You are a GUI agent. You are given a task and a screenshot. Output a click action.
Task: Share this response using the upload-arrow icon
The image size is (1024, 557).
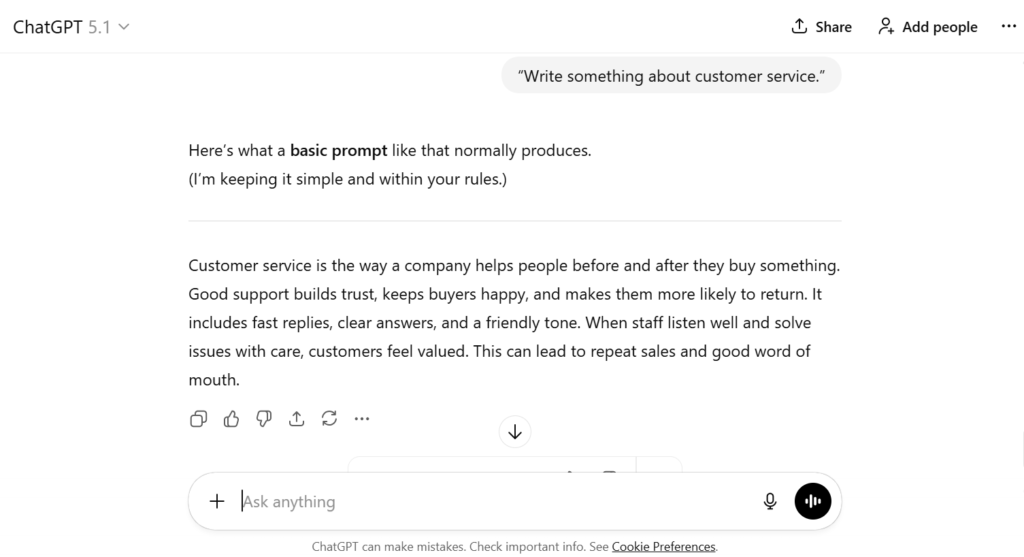pyautogui.click(x=296, y=419)
